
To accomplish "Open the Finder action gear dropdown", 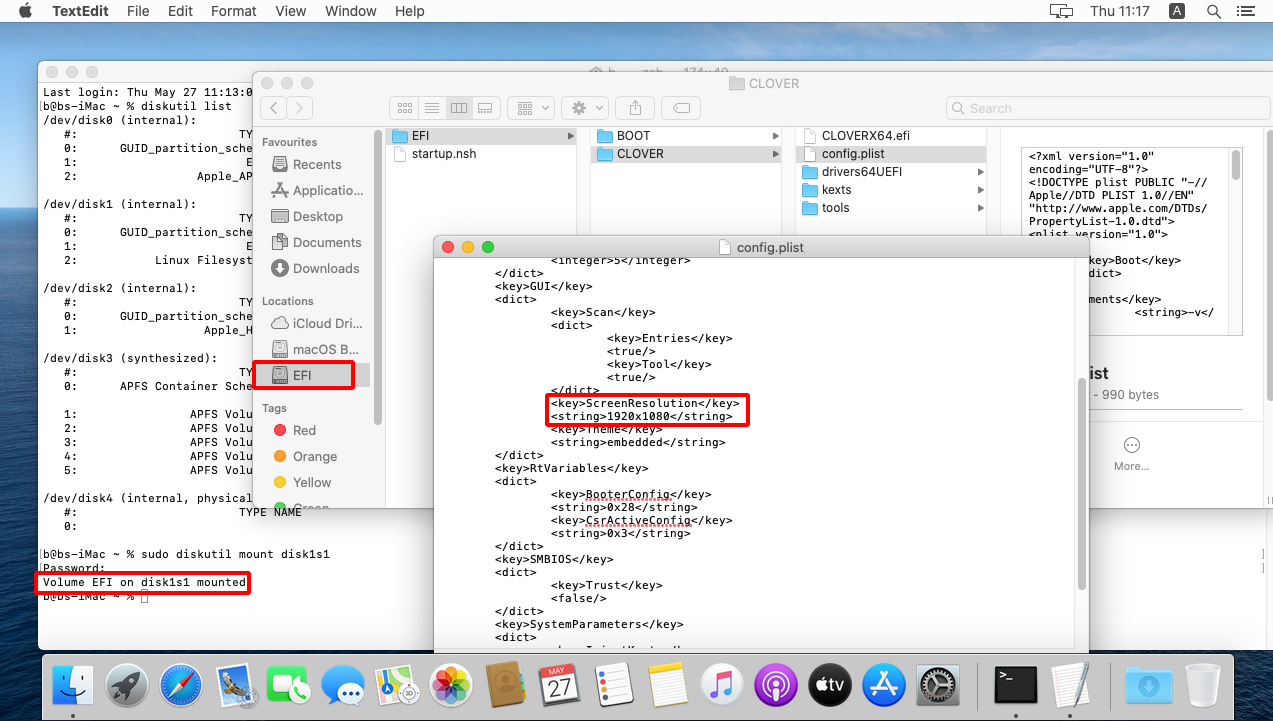I will coord(585,108).
